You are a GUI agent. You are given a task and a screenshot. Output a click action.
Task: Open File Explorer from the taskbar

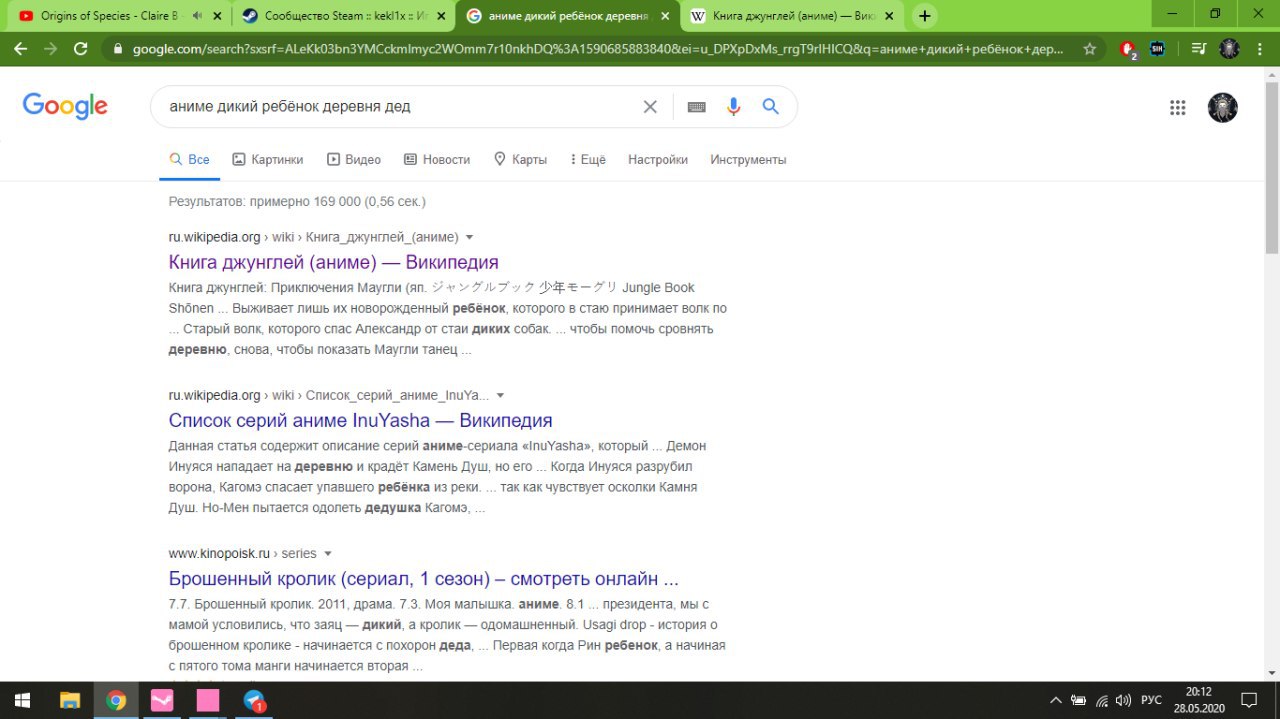pos(70,700)
